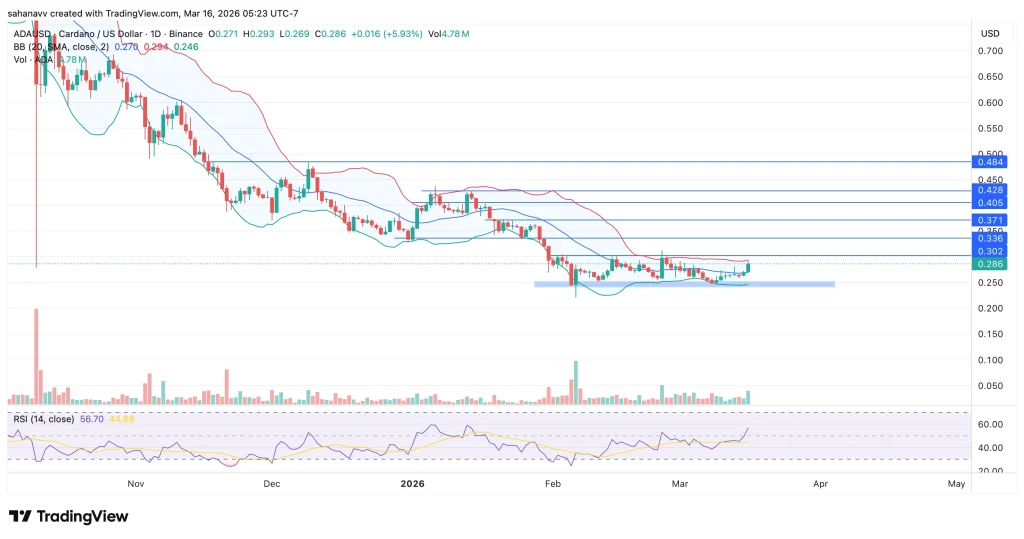Click the latest green candlestick on the chart
Viewport: 1024px width, 539px height.
pyautogui.click(x=747, y=267)
